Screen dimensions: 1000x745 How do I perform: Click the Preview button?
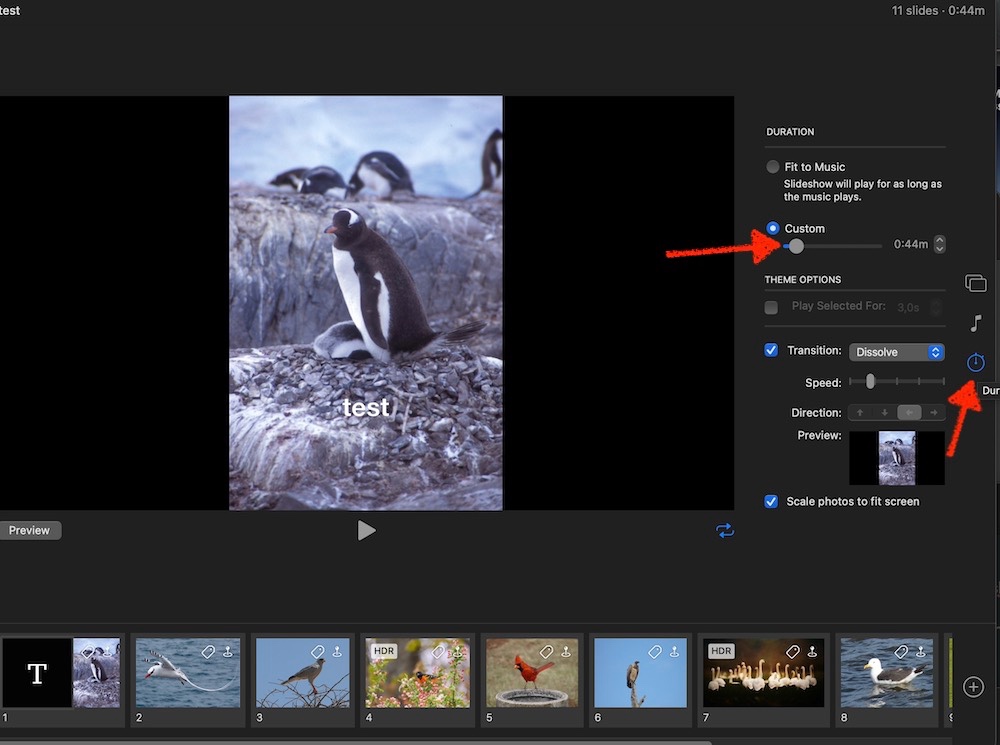tap(30, 531)
